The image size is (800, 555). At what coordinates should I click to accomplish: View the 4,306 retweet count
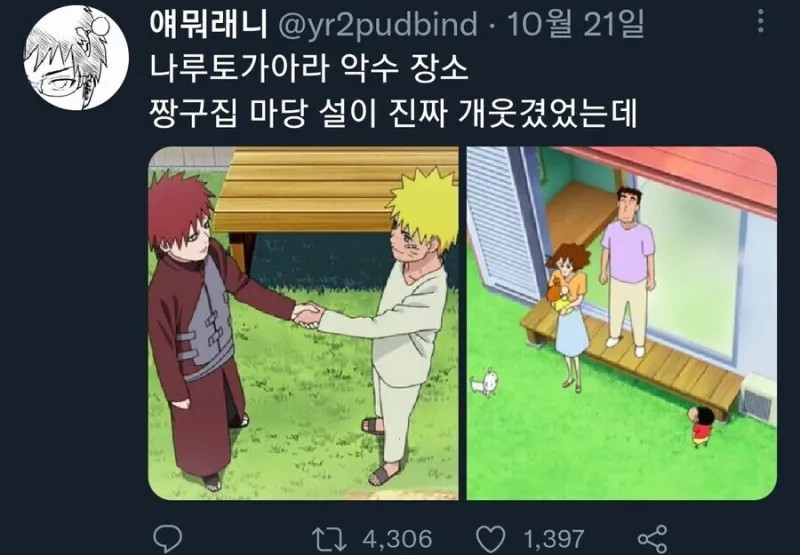click(397, 539)
